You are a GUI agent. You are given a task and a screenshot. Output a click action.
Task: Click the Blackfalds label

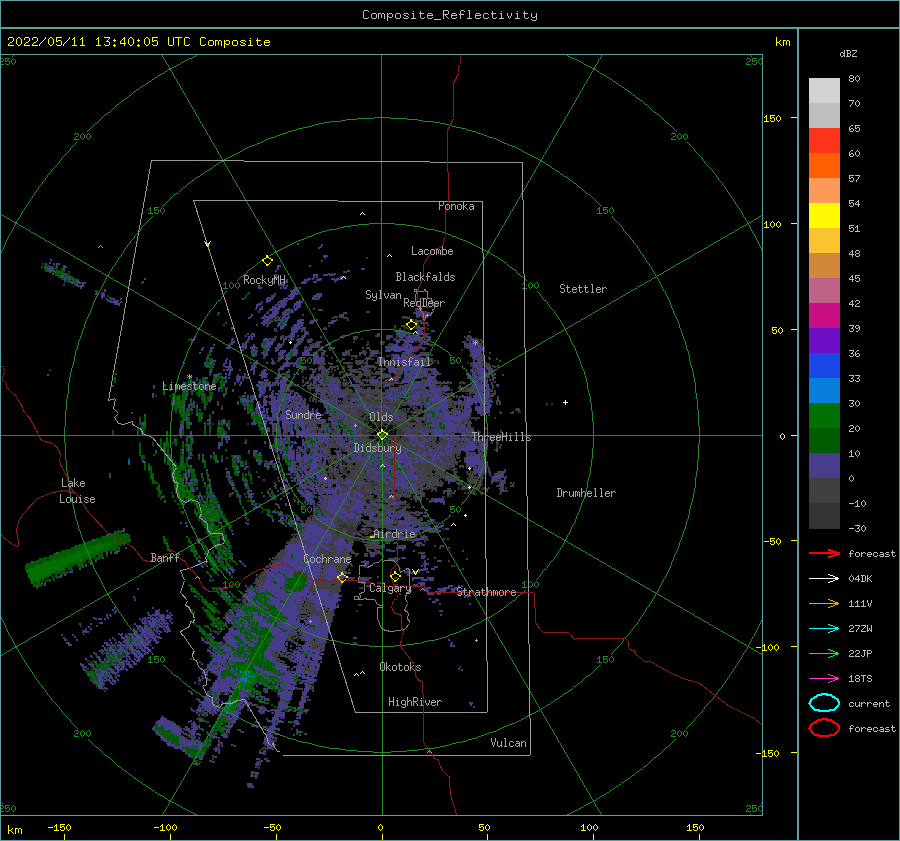[425, 277]
